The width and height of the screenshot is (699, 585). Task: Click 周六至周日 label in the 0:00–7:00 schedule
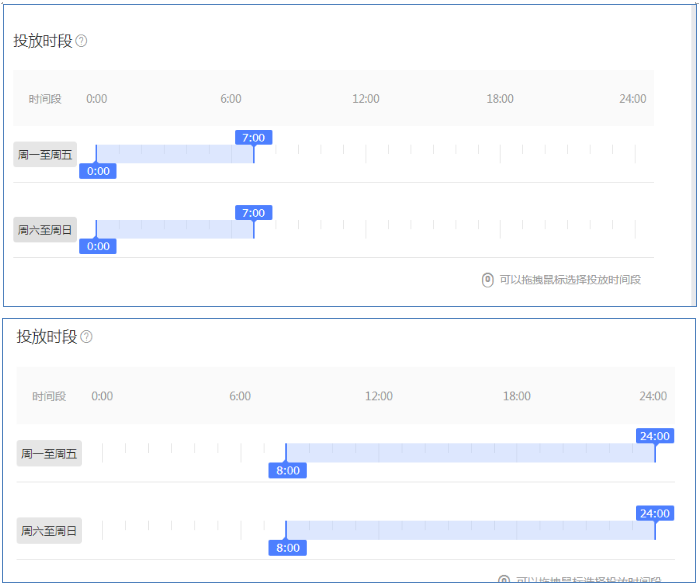pos(45,230)
